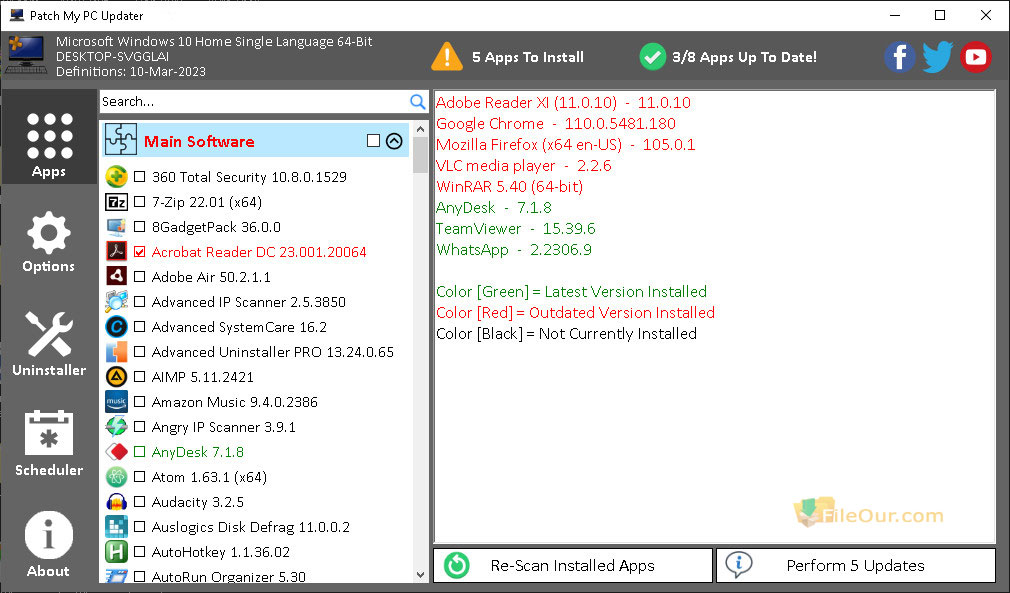The image size is (1010, 593).
Task: Uncheck the Acrobat Reader DC checkbox
Action: click(139, 252)
